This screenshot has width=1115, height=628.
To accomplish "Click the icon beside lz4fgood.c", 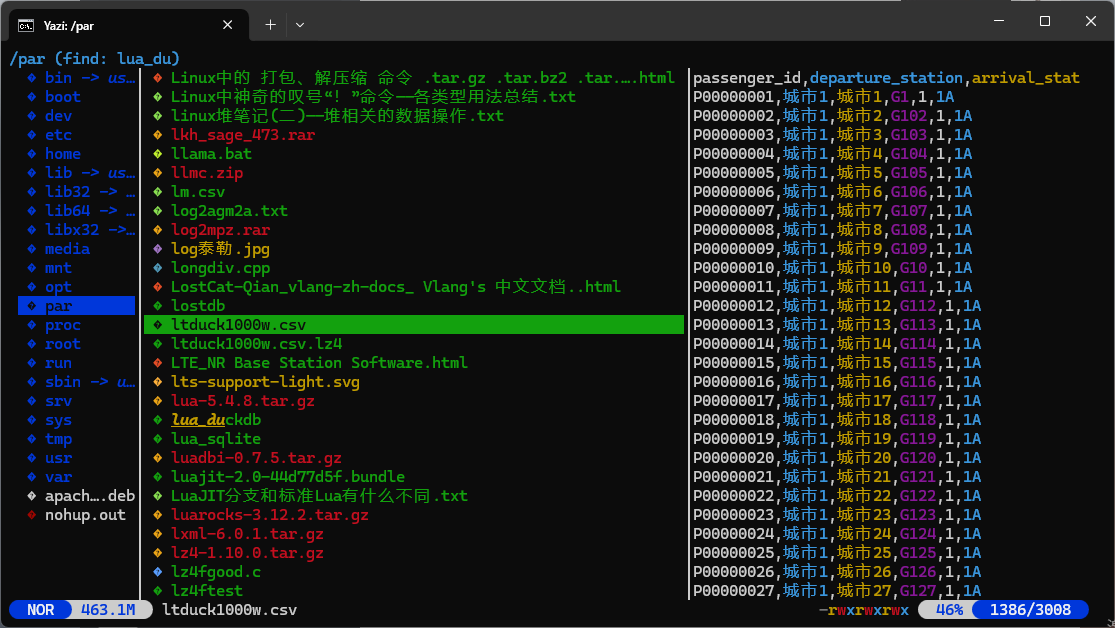I will [x=158, y=572].
